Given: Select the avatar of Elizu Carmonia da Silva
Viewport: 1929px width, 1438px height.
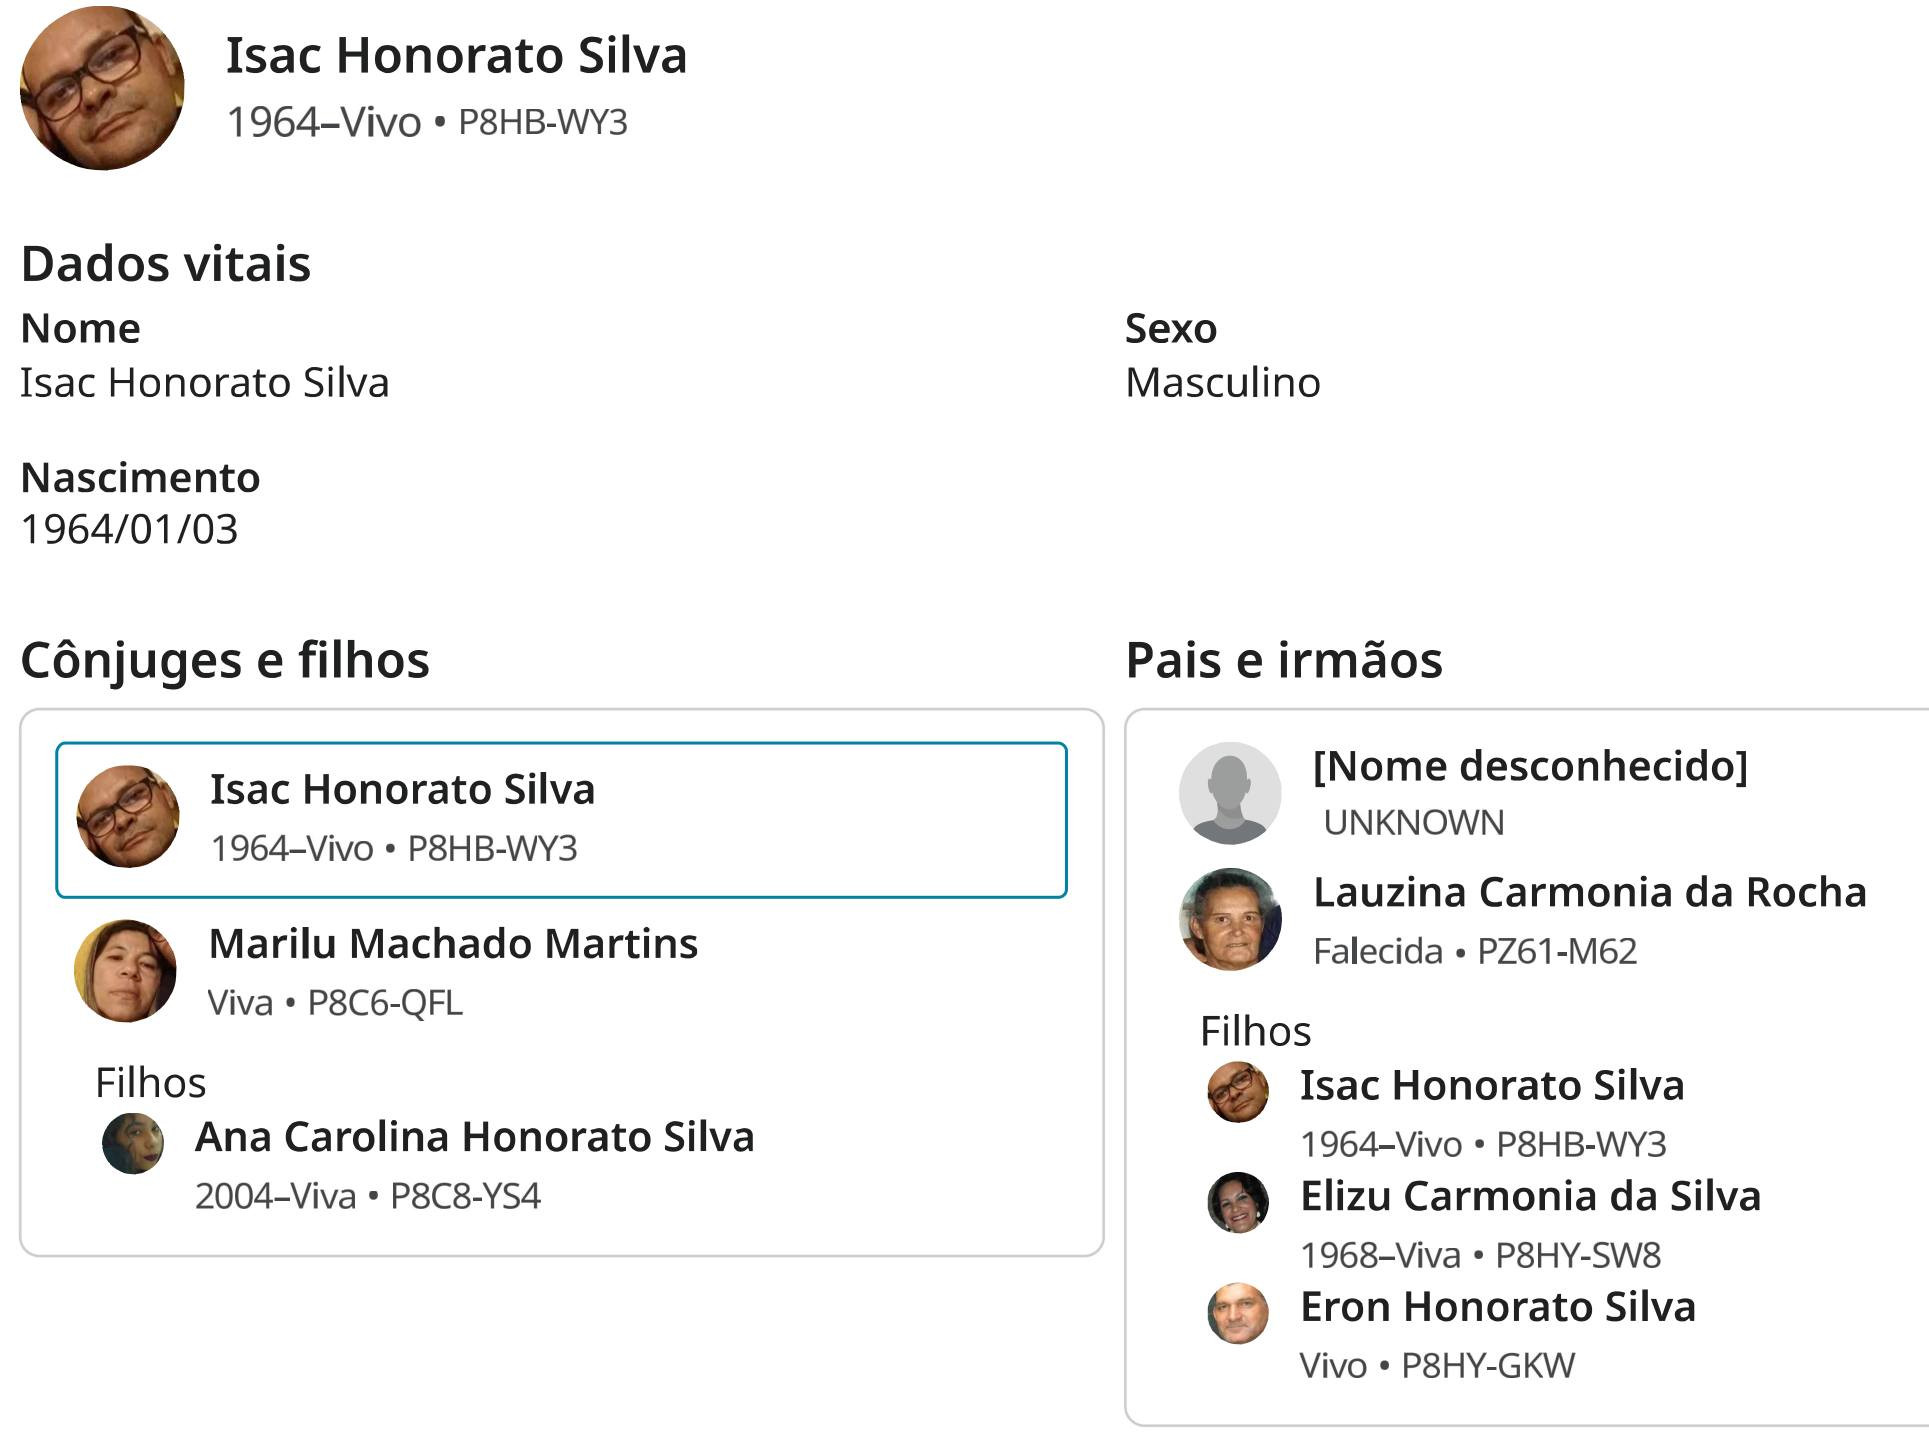Looking at the screenshot, I should pyautogui.click(x=1238, y=1202).
